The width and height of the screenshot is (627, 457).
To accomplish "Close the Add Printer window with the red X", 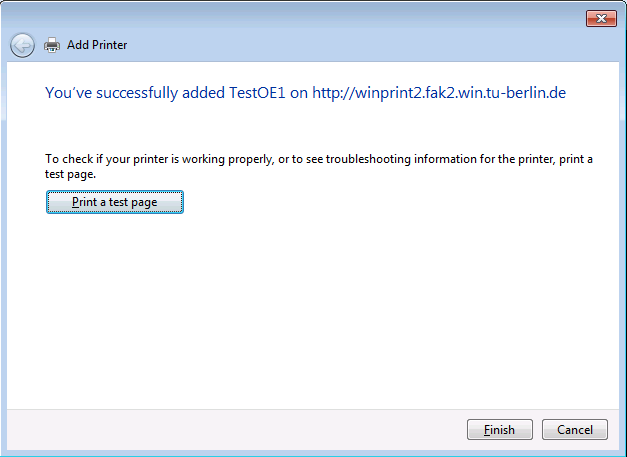I will click(601, 18).
